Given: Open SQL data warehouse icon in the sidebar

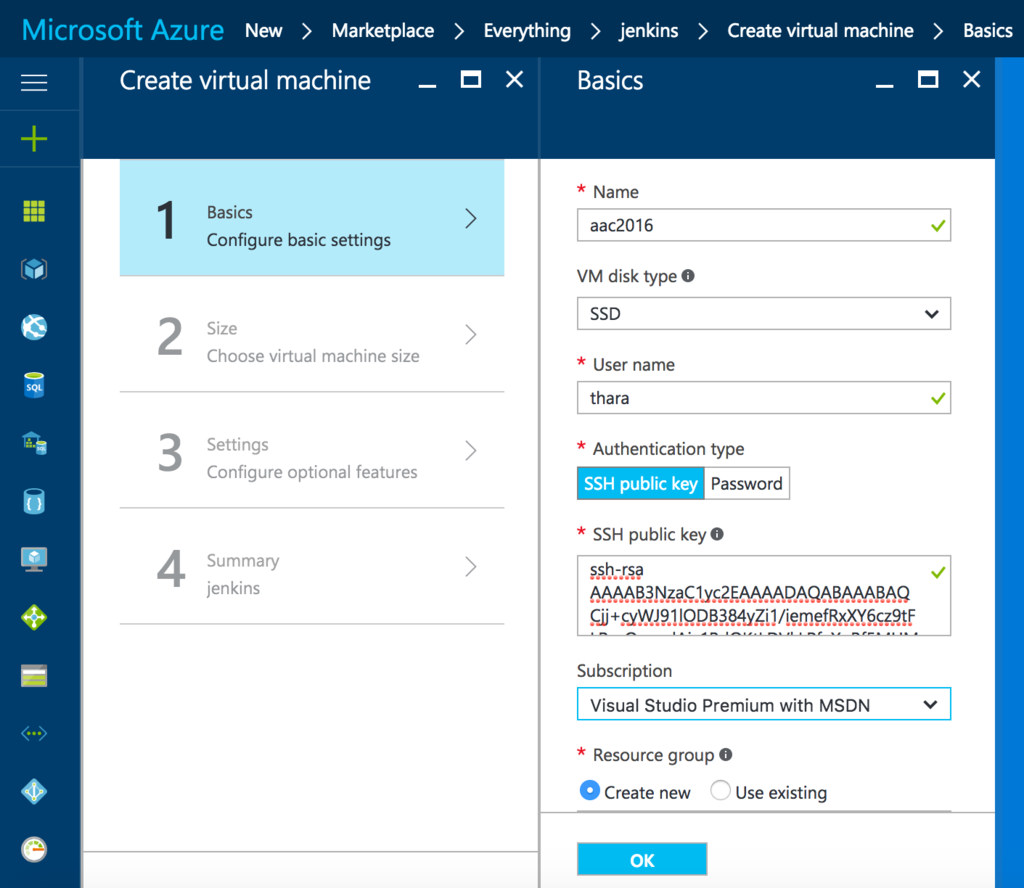Looking at the screenshot, I should [x=34, y=443].
